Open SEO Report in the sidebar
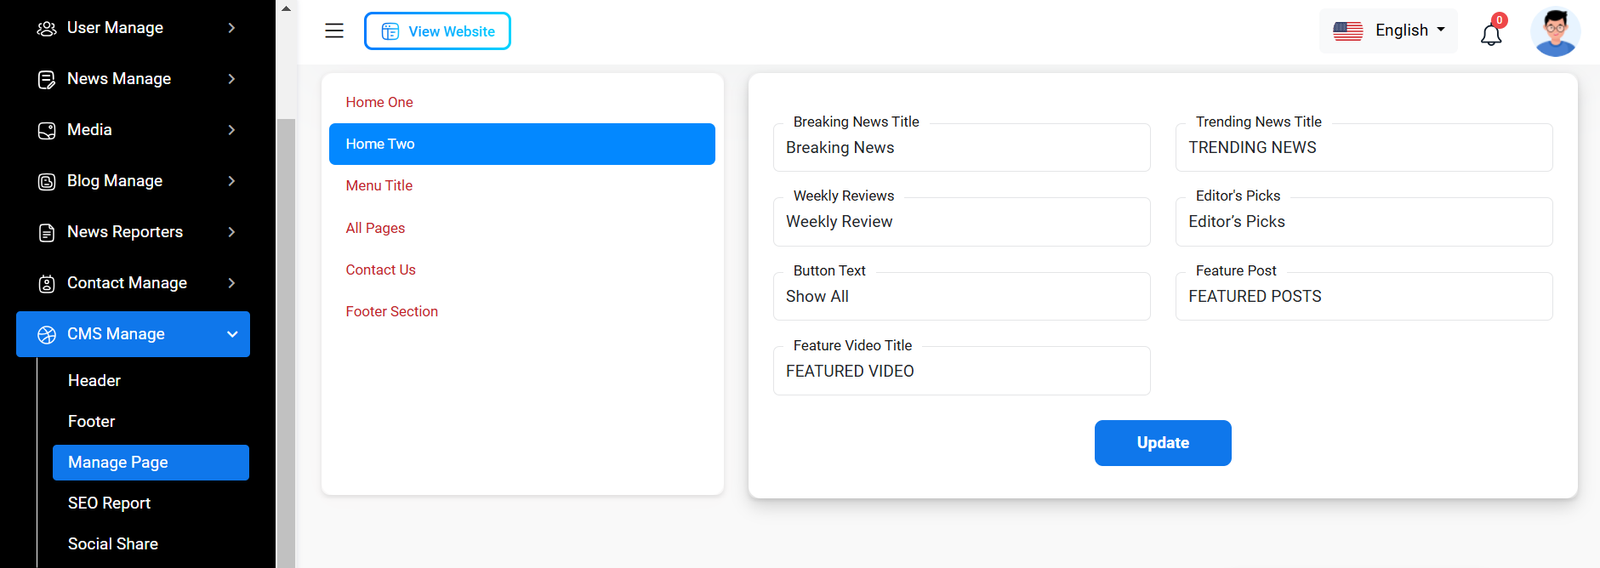This screenshot has width=1600, height=568. click(x=109, y=503)
